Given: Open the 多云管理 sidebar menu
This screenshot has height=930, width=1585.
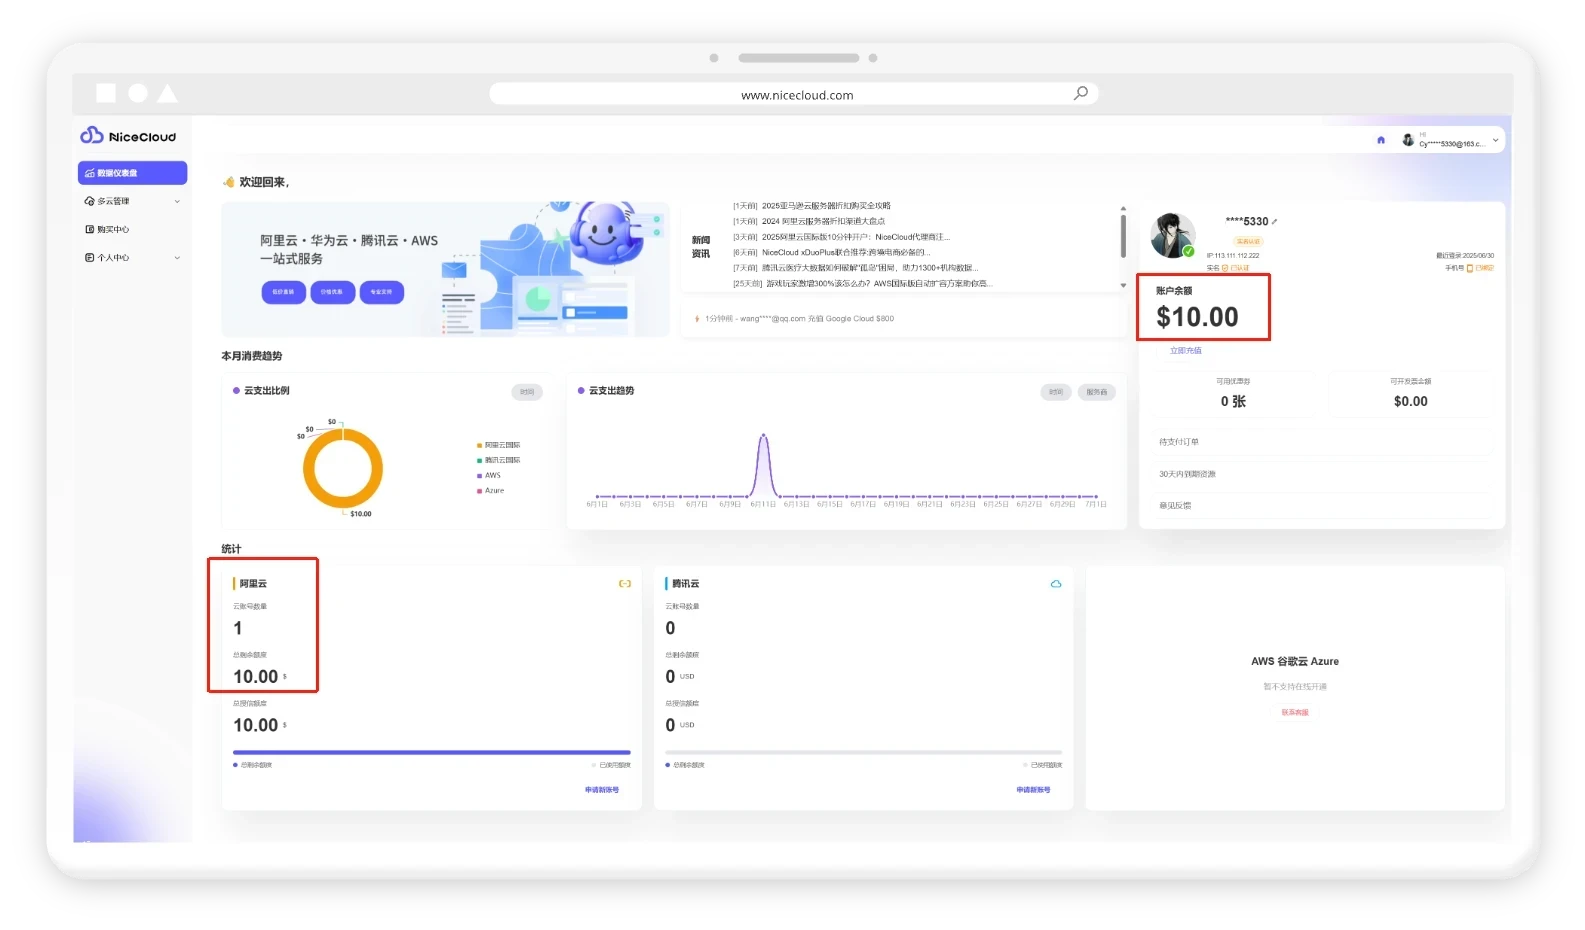Looking at the screenshot, I should point(132,201).
